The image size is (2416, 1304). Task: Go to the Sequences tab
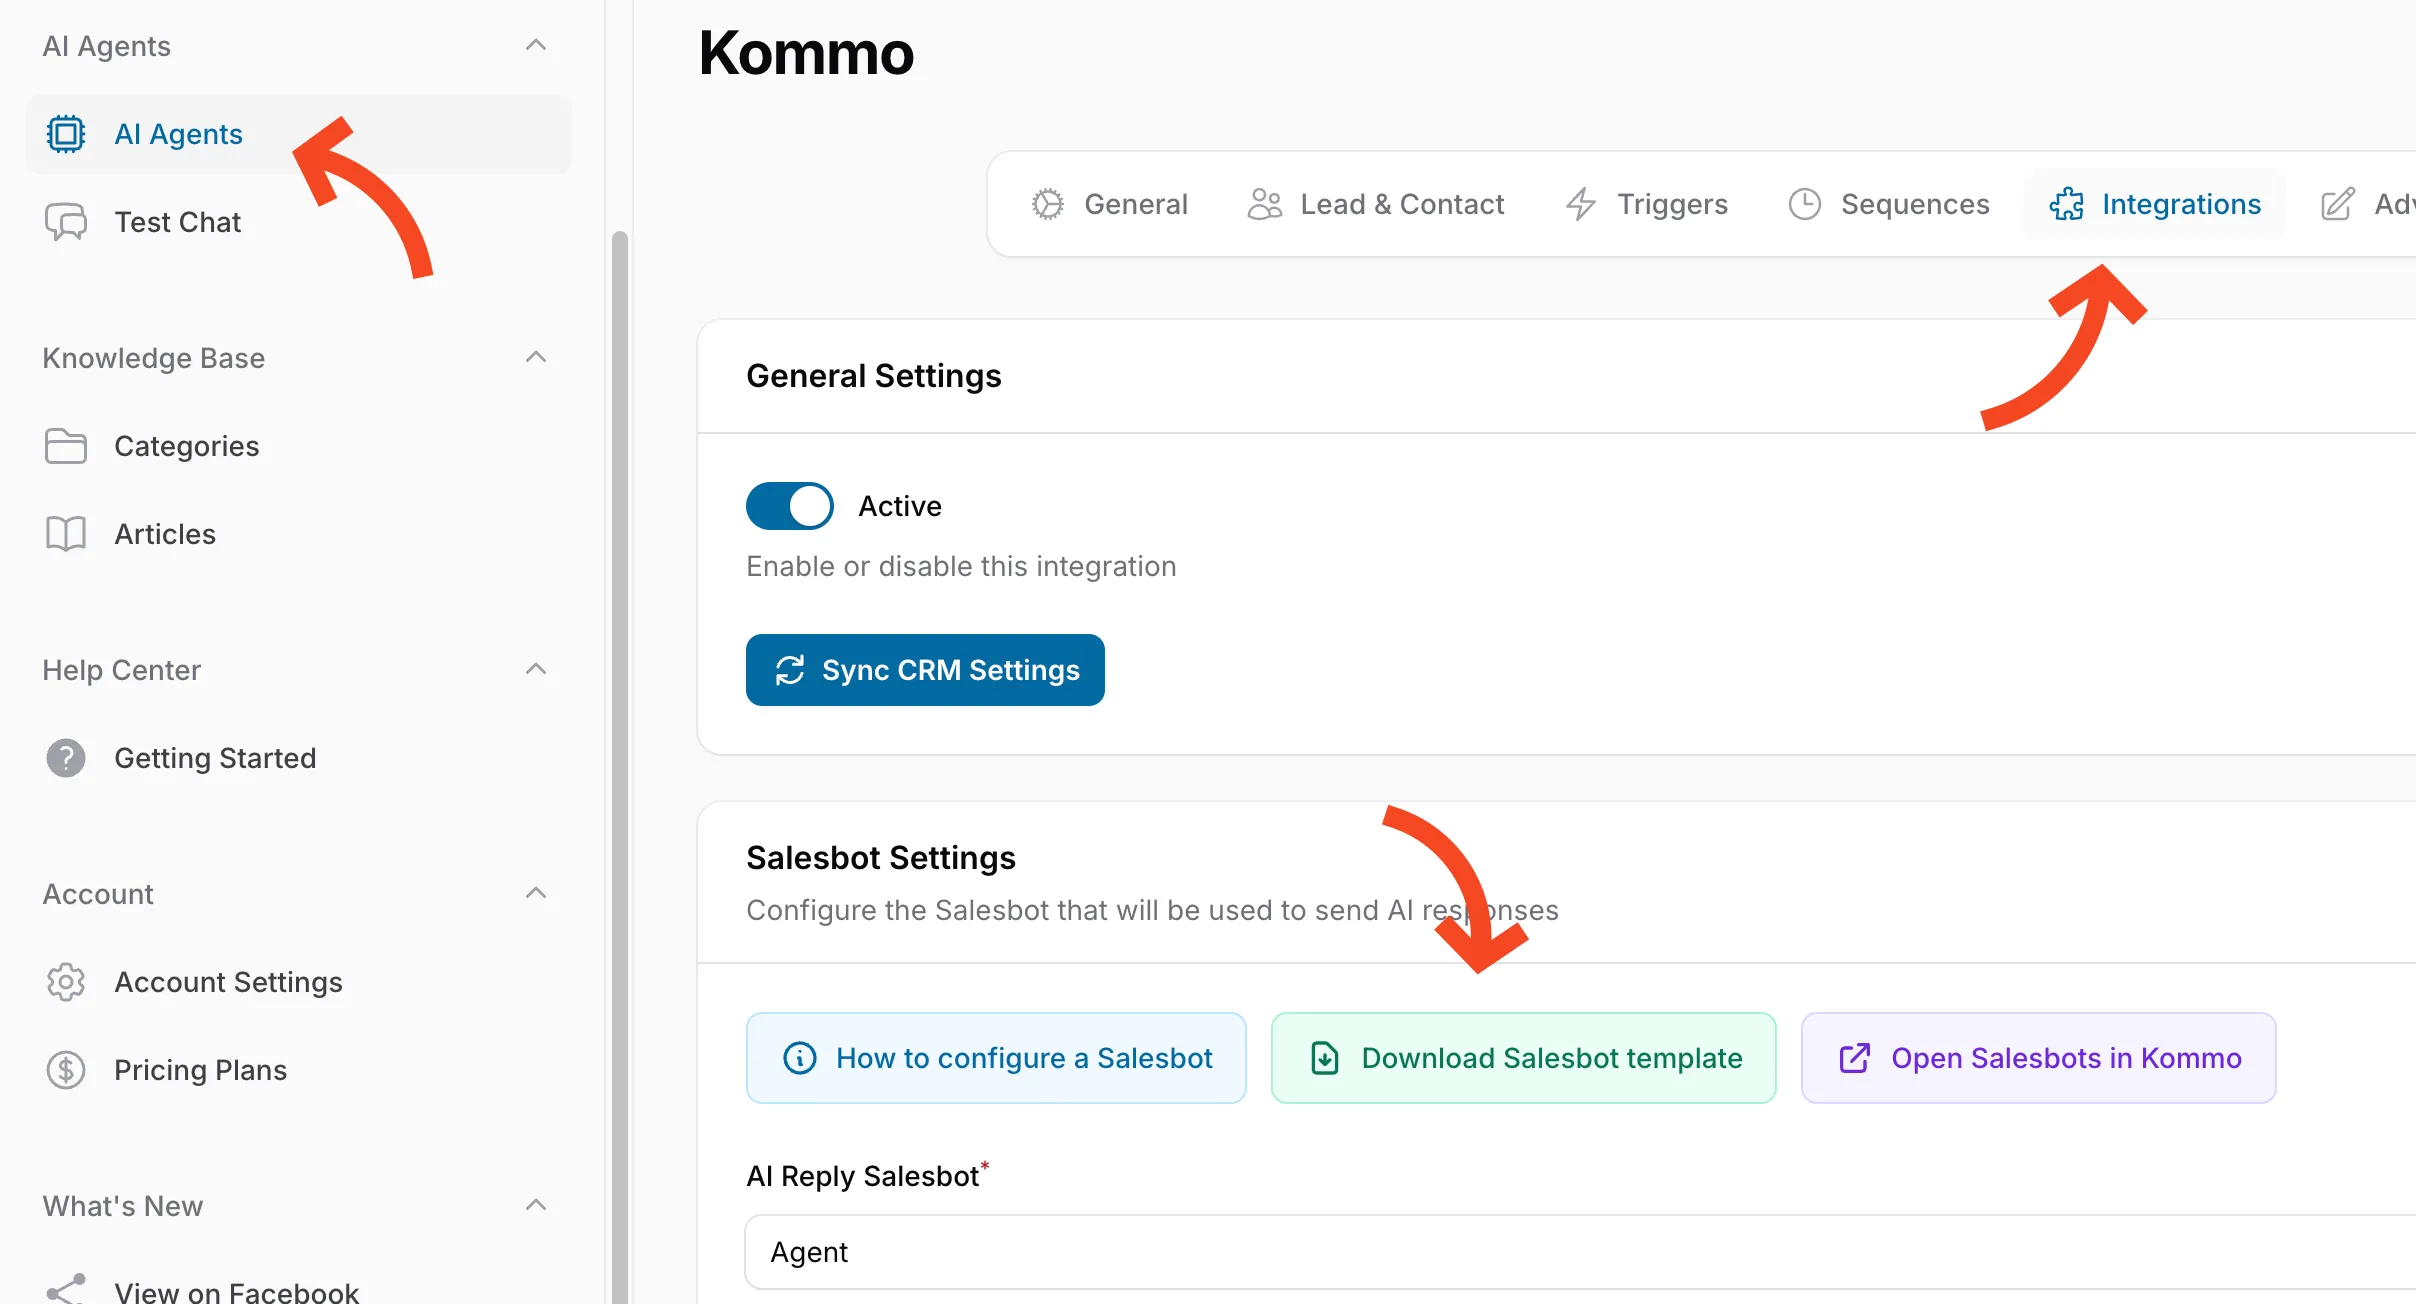(x=1889, y=204)
